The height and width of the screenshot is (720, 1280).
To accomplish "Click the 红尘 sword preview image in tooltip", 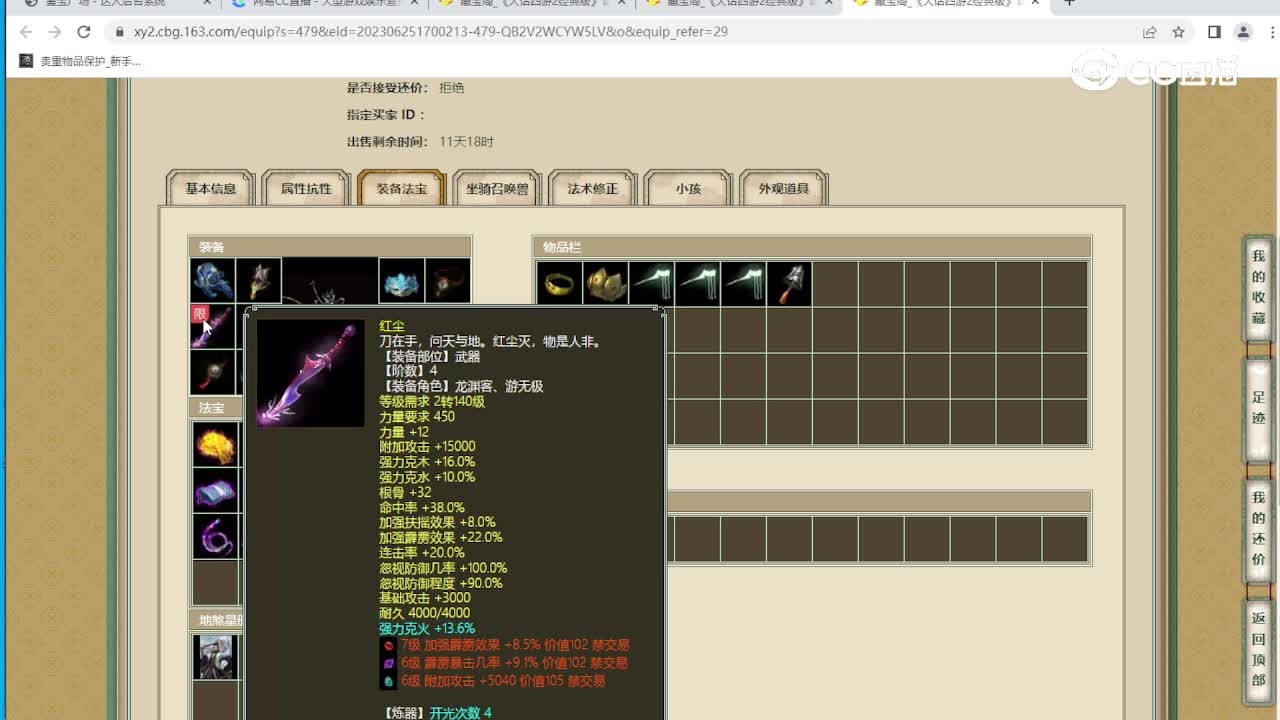I will pyautogui.click(x=311, y=373).
